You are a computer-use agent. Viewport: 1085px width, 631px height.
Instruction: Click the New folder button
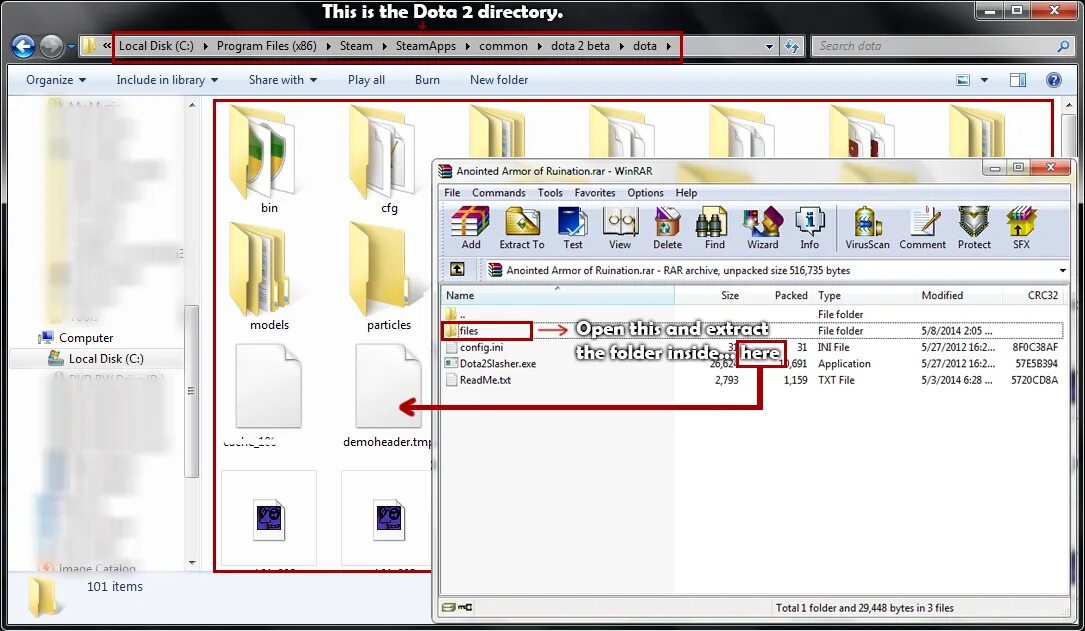coord(499,80)
